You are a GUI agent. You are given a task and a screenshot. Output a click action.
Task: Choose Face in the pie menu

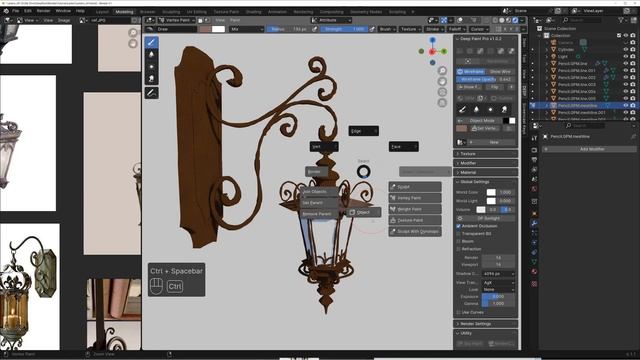[403, 147]
